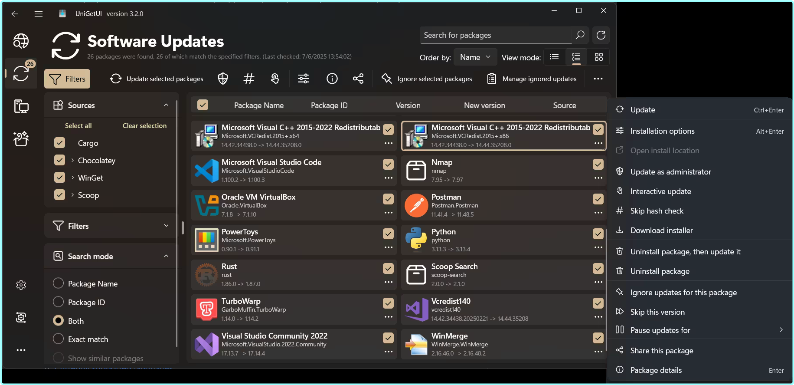
Task: Select the TurboWarp package card
Action: [294, 310]
